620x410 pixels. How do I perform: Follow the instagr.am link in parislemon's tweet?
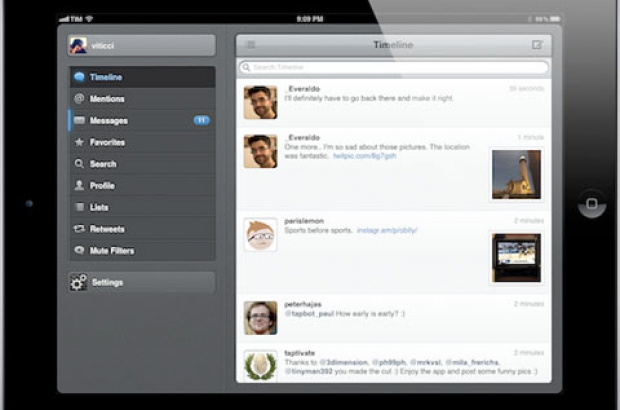click(387, 230)
